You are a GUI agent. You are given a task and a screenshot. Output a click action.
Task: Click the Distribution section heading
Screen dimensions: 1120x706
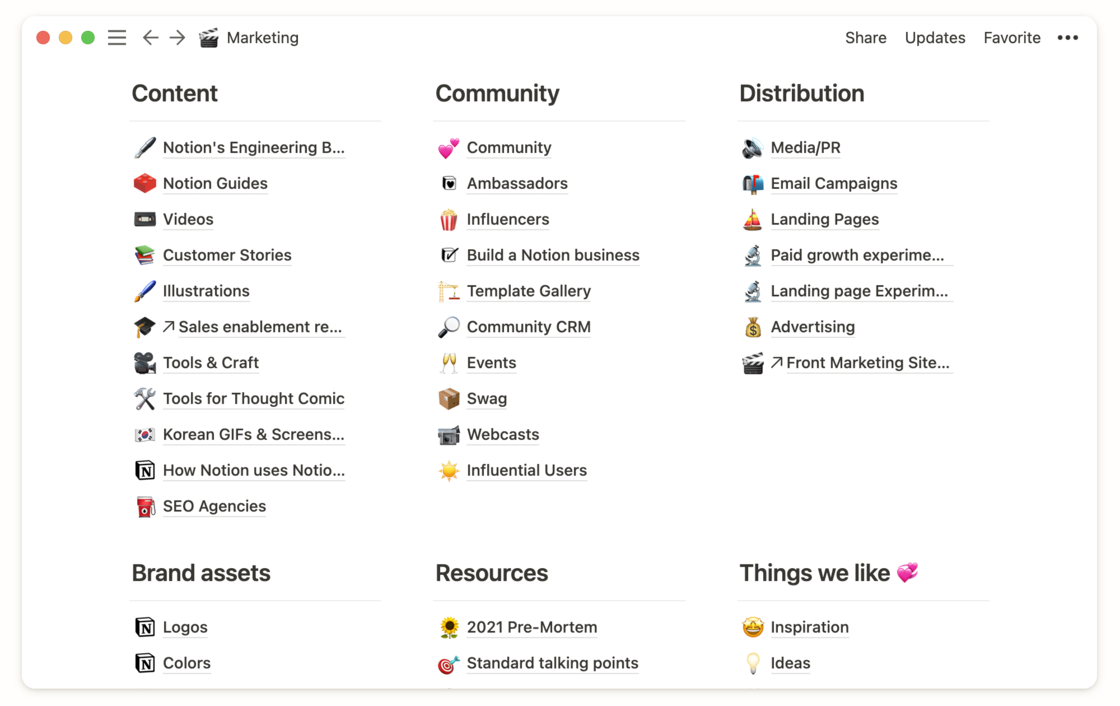[x=801, y=94]
